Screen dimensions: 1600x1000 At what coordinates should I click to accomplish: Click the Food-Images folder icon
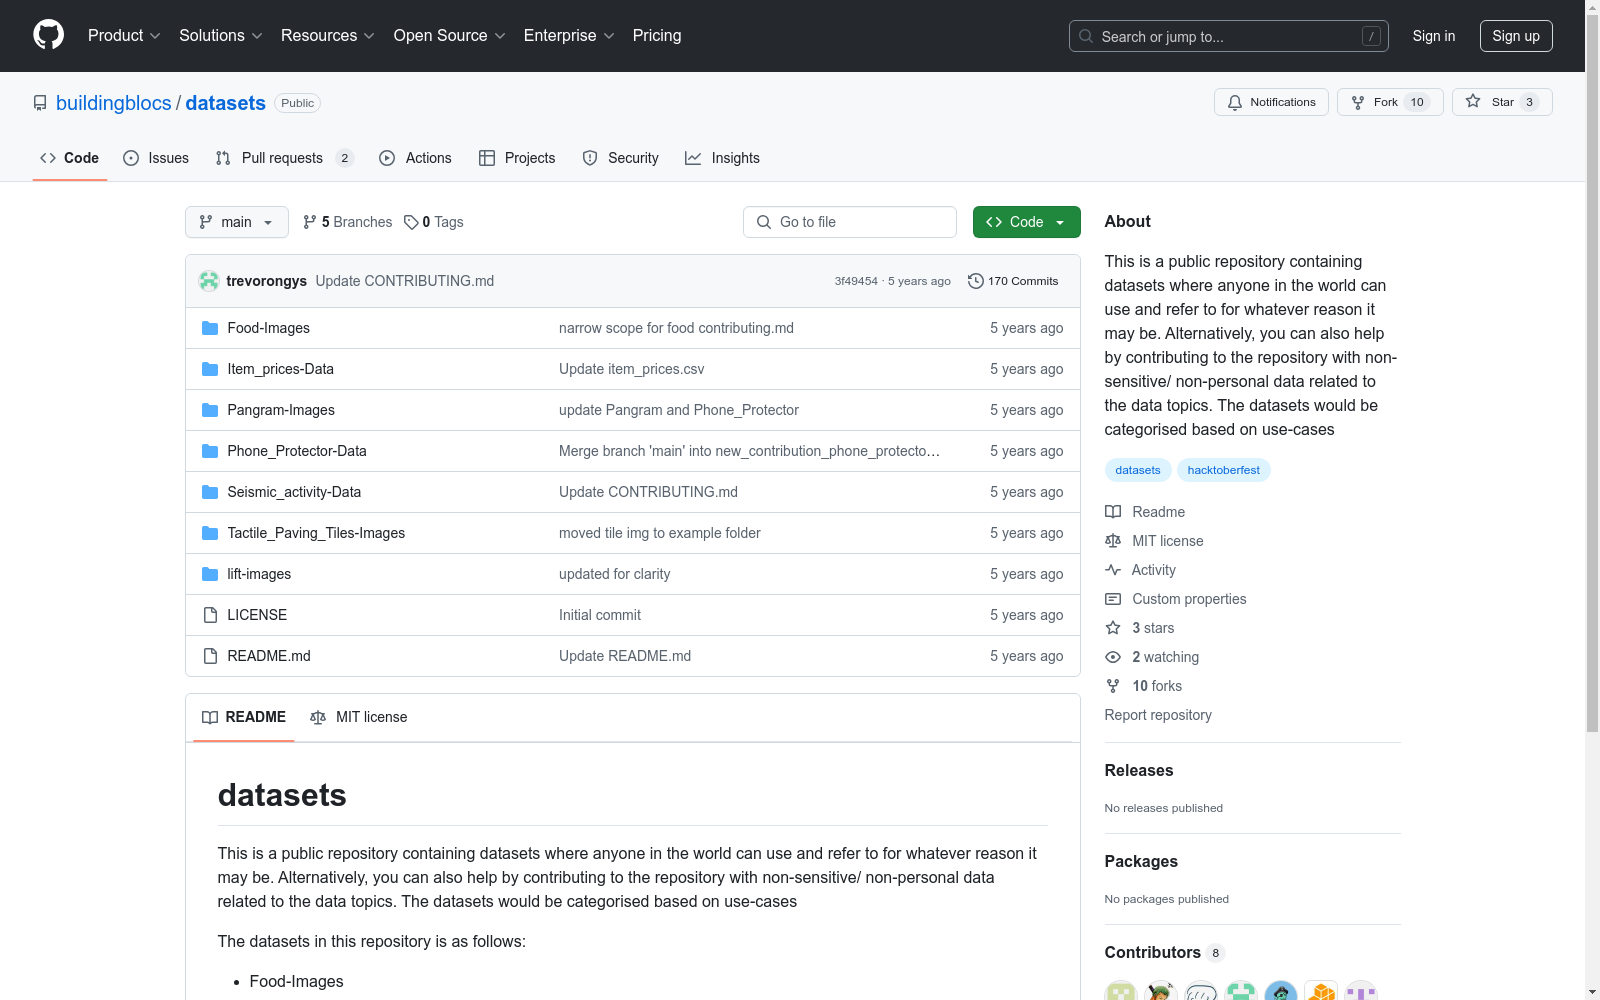click(x=210, y=328)
